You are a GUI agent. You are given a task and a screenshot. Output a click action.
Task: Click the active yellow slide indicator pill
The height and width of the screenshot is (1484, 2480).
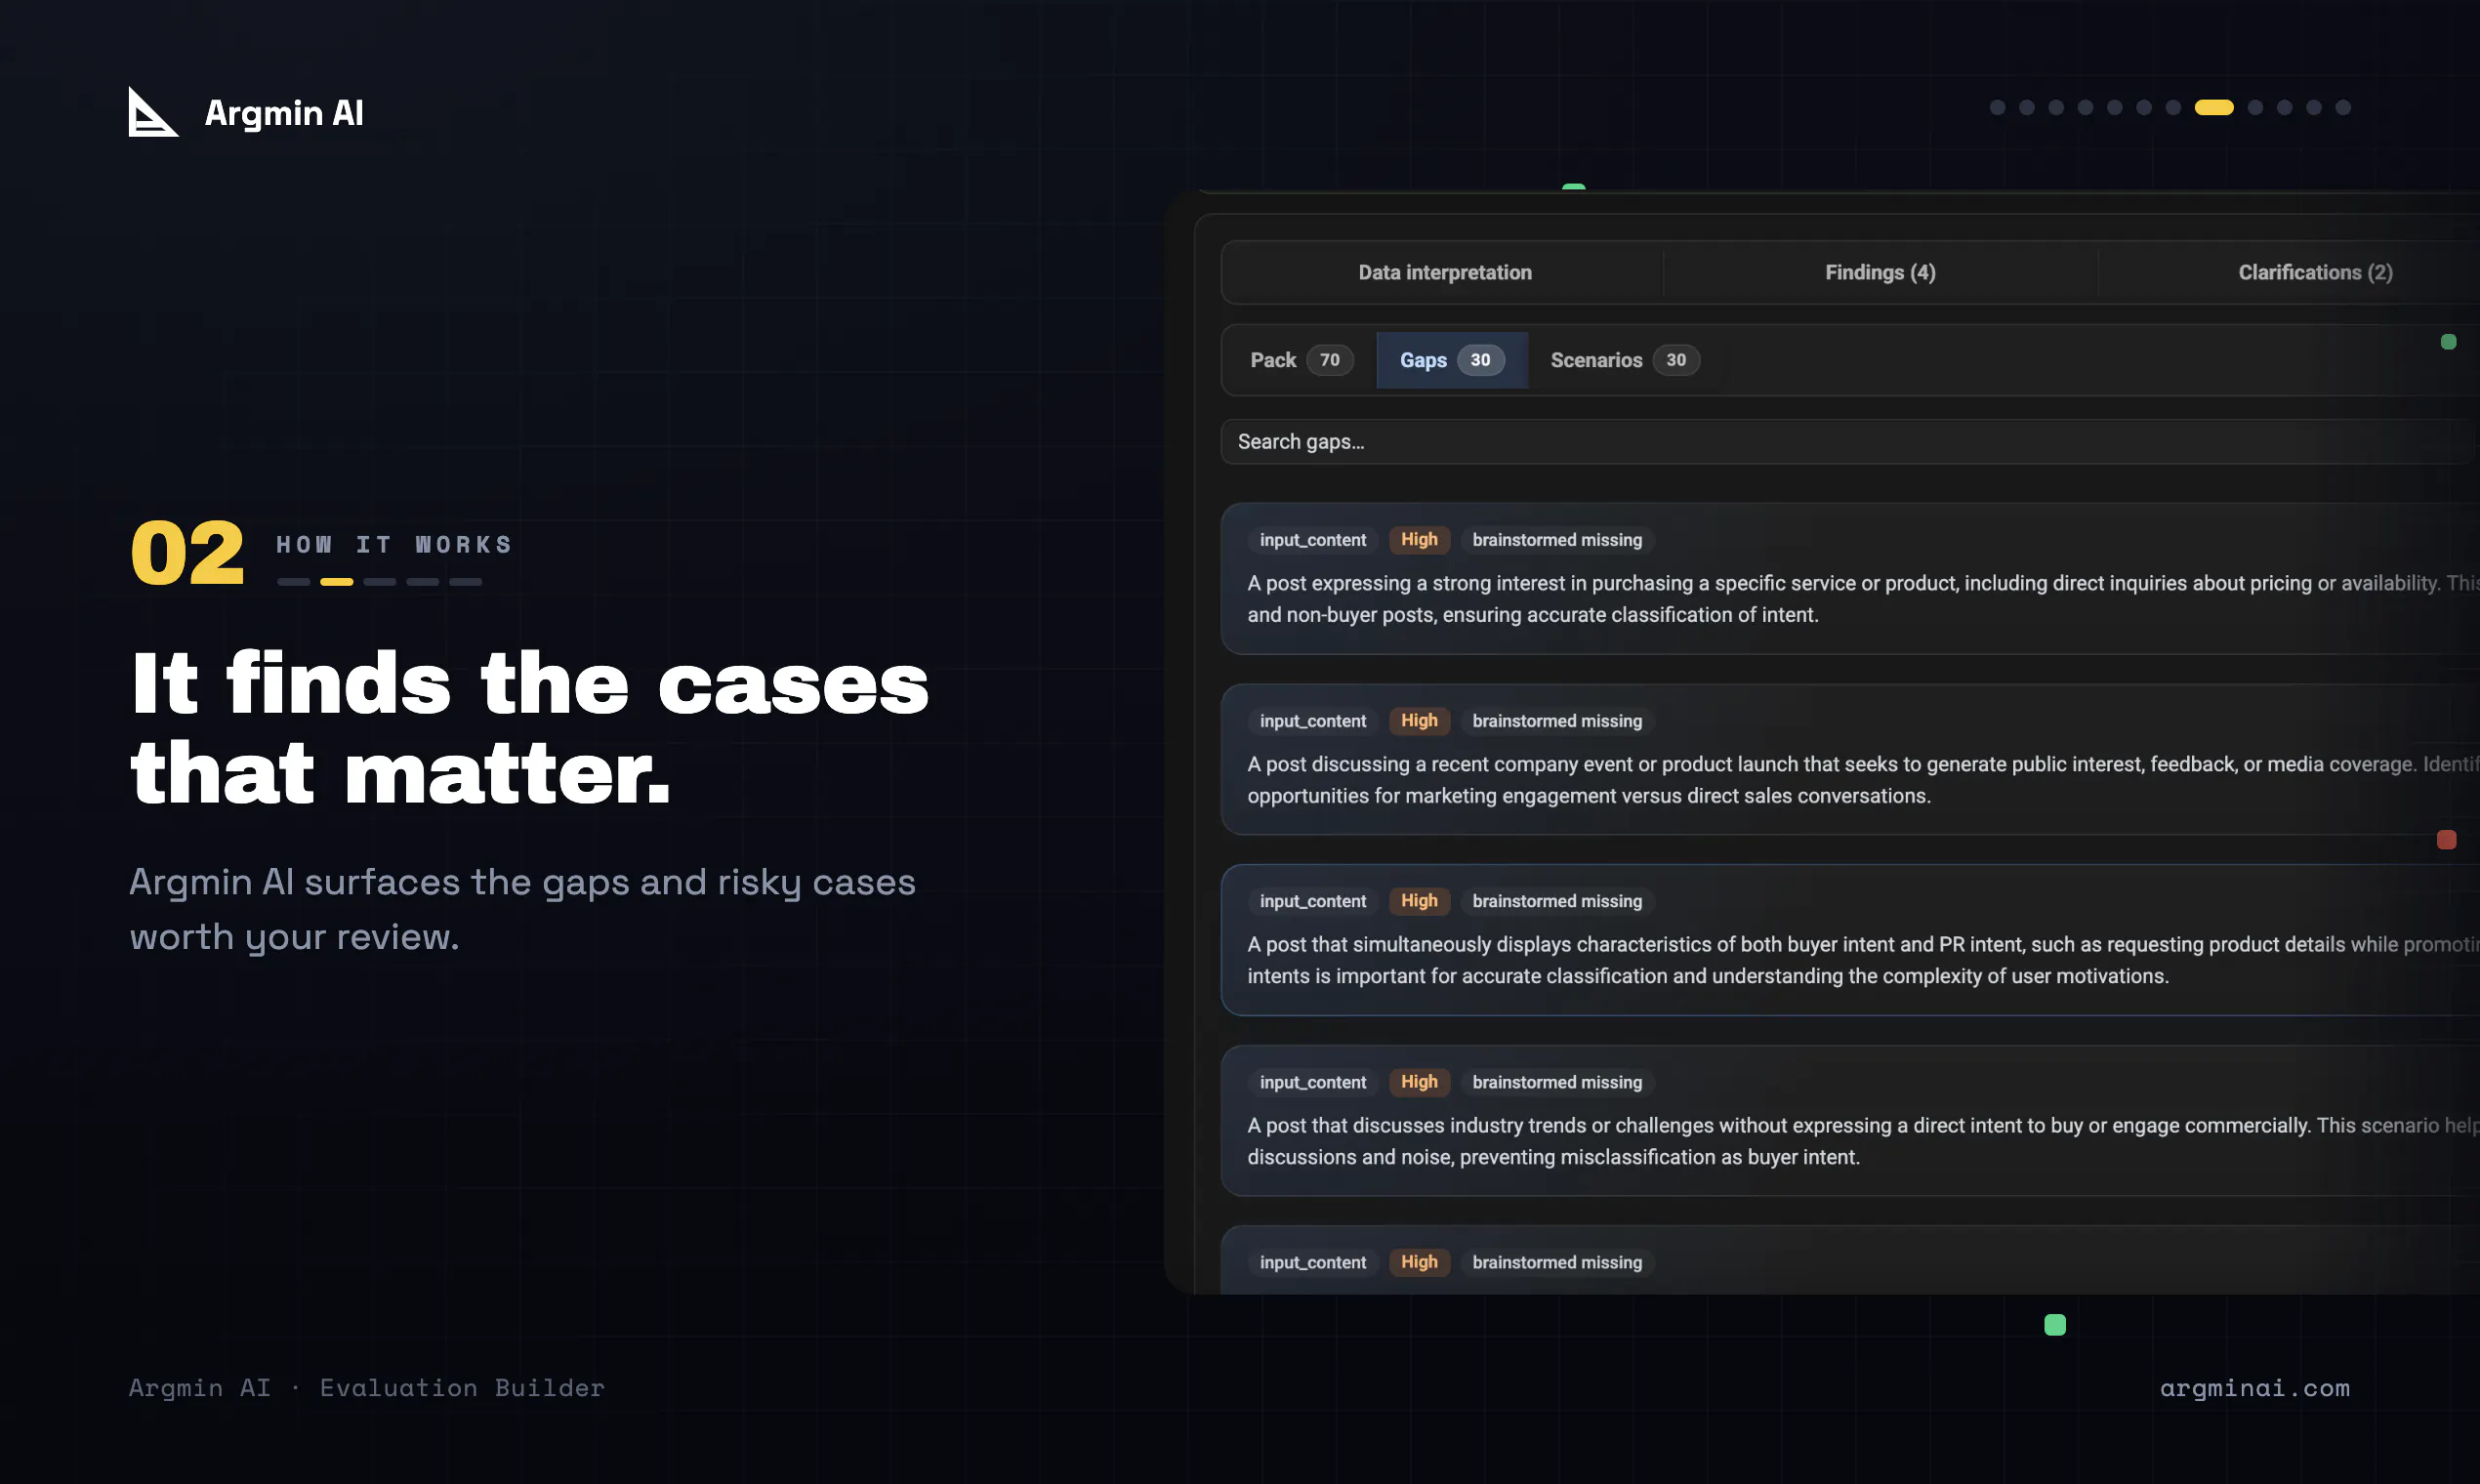point(2213,107)
